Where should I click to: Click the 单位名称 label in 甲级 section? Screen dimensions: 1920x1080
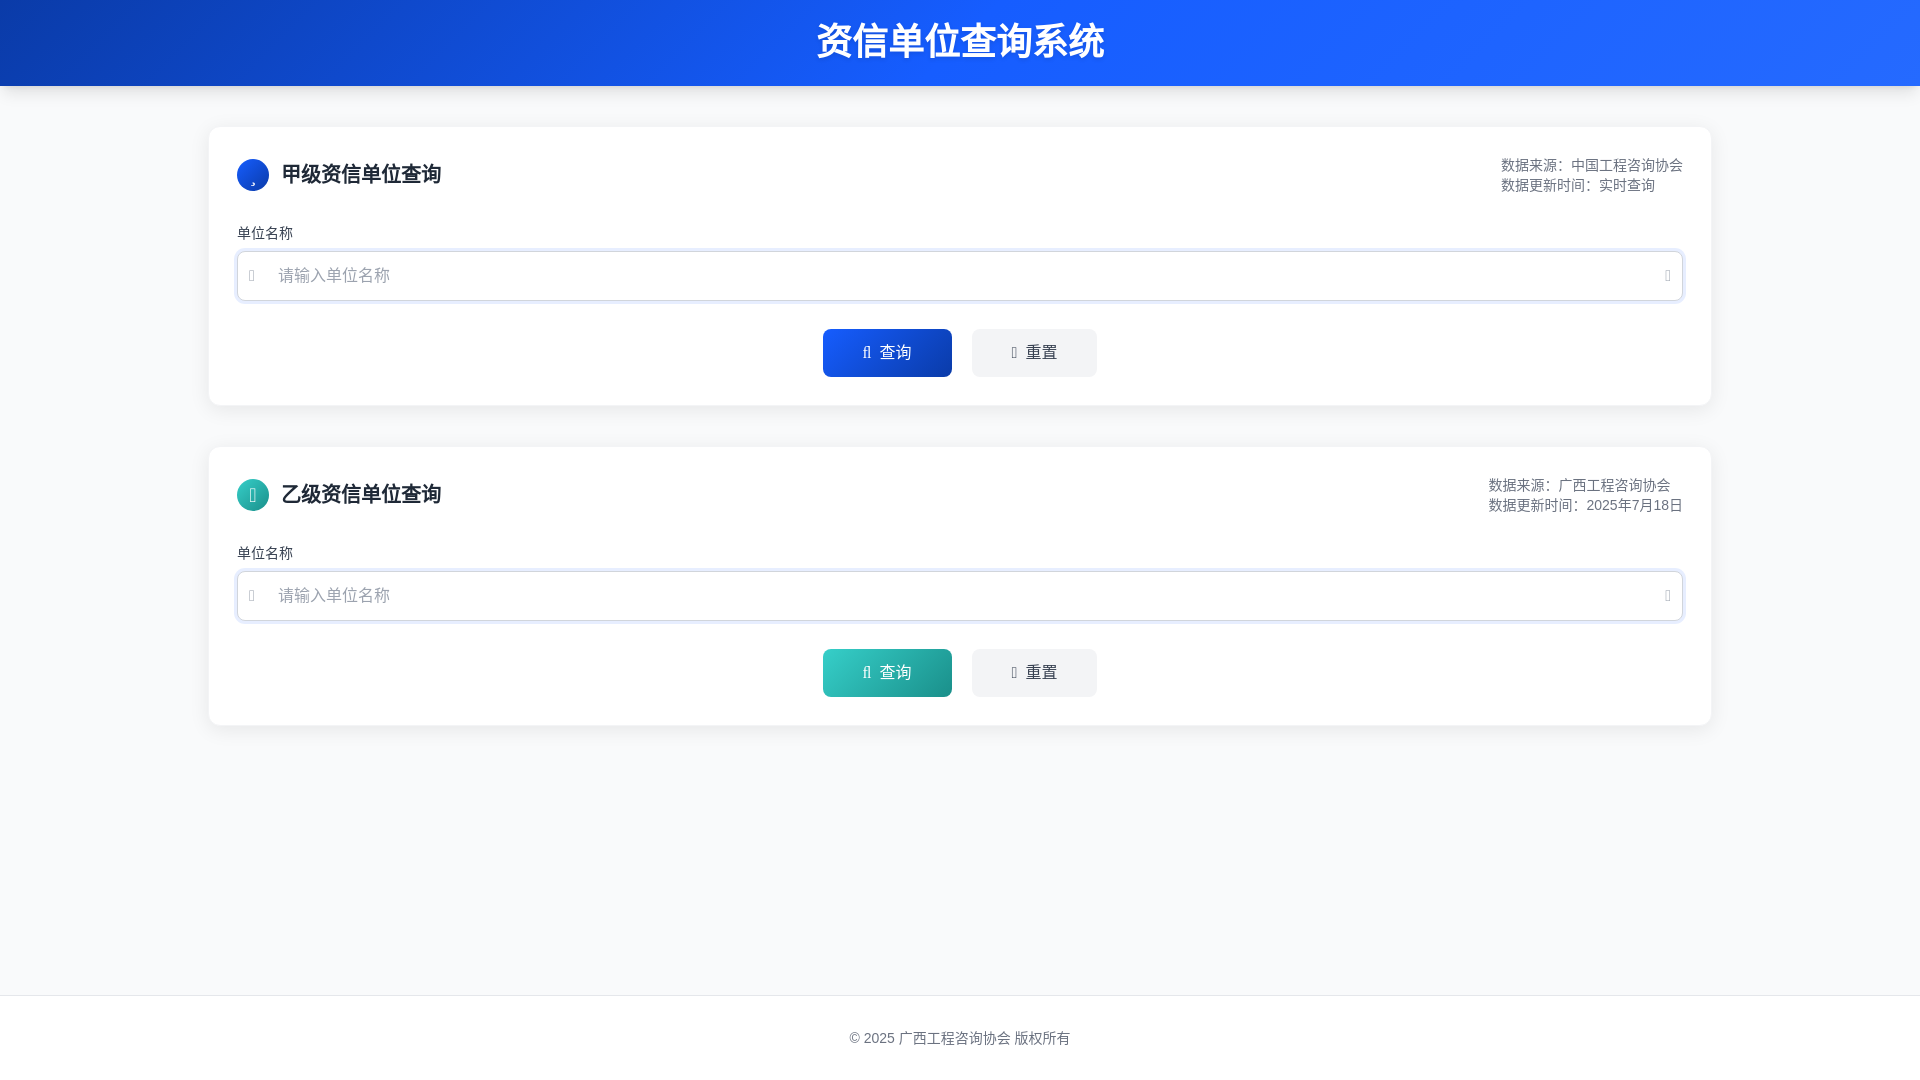click(x=265, y=233)
